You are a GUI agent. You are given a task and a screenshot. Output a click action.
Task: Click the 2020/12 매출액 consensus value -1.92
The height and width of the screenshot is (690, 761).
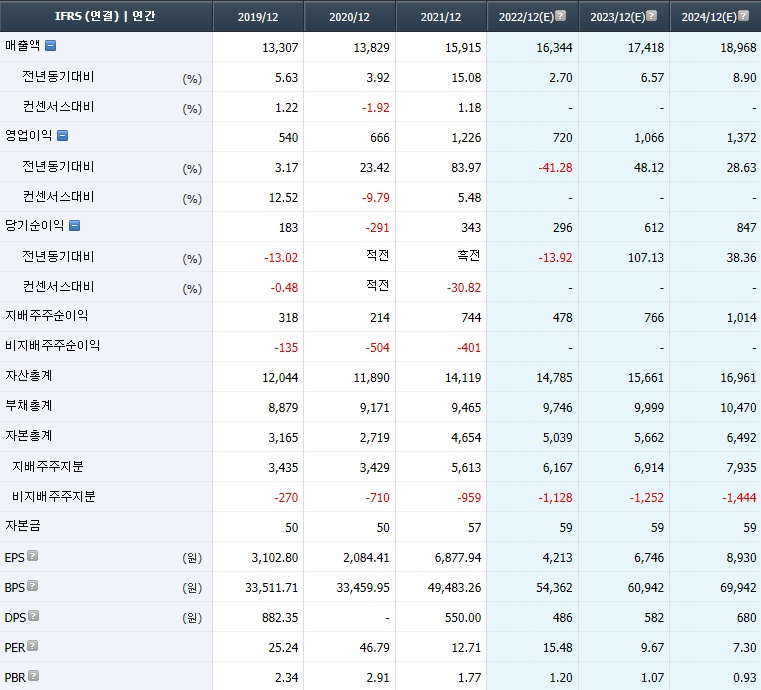376,108
